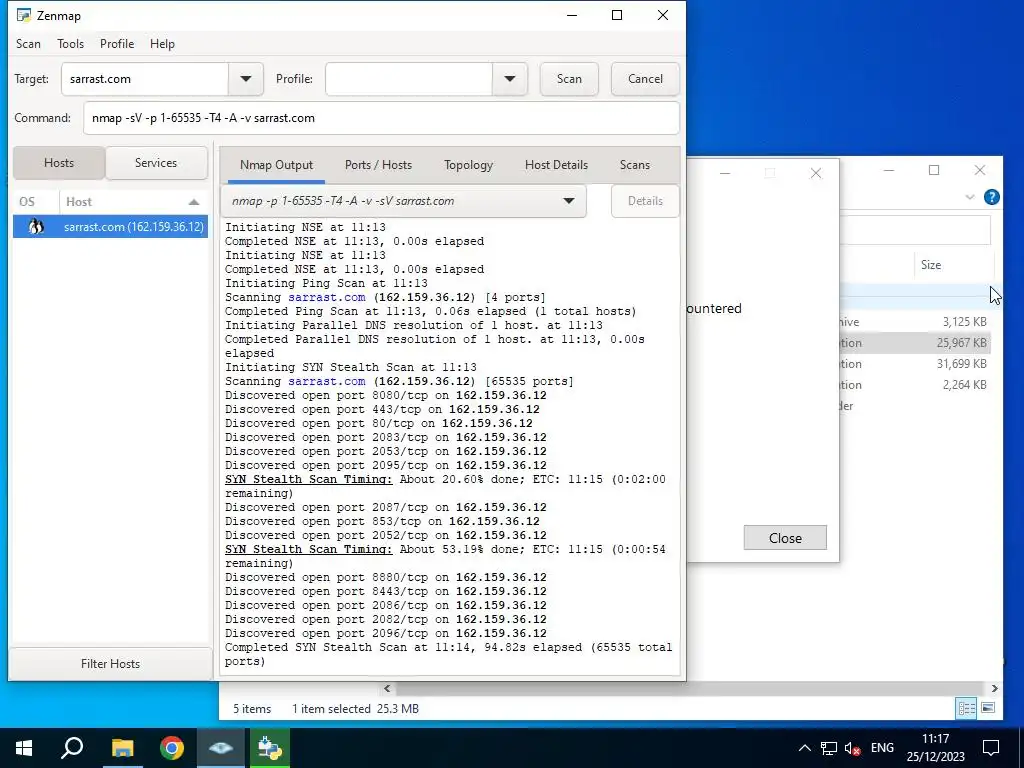Switch Explorer to large icons view
This screenshot has width=1024, height=768.
pos(988,708)
